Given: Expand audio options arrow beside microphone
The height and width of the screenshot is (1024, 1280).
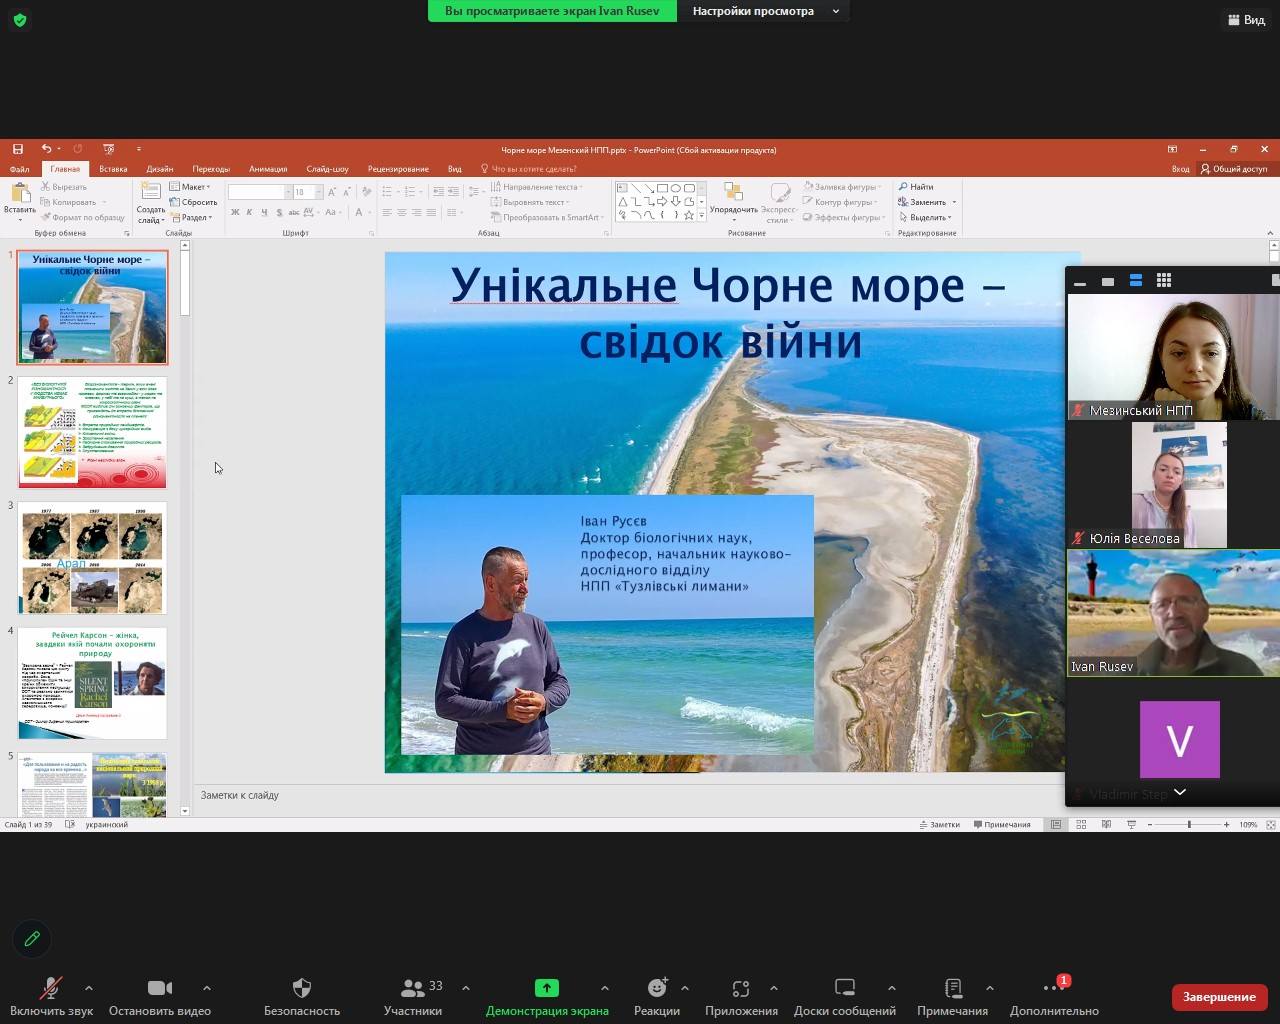Looking at the screenshot, I should pos(89,988).
